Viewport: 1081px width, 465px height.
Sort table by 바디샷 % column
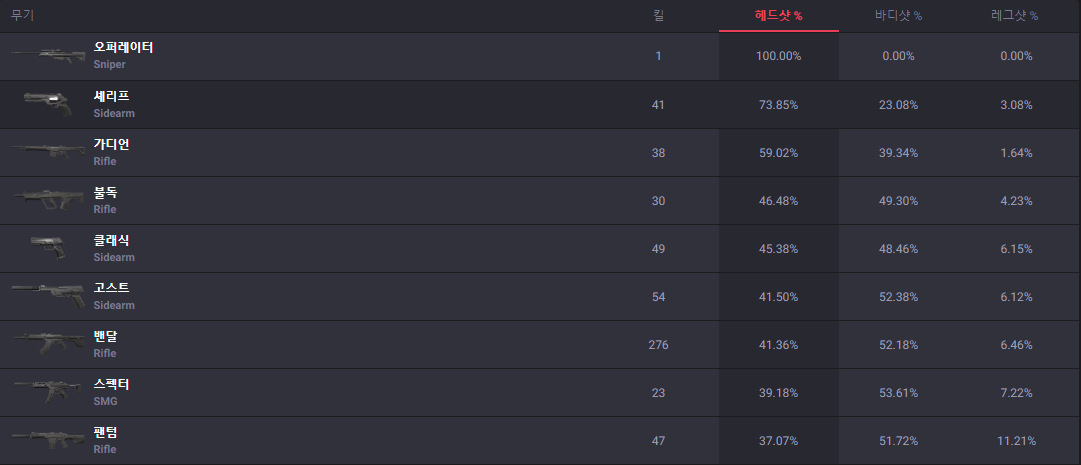pyautogui.click(x=898, y=16)
